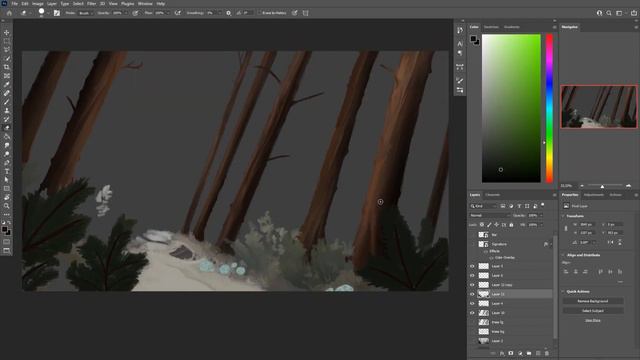Hide Layer 6 with its eye icon
This screenshot has height=360, width=640.
472,276
